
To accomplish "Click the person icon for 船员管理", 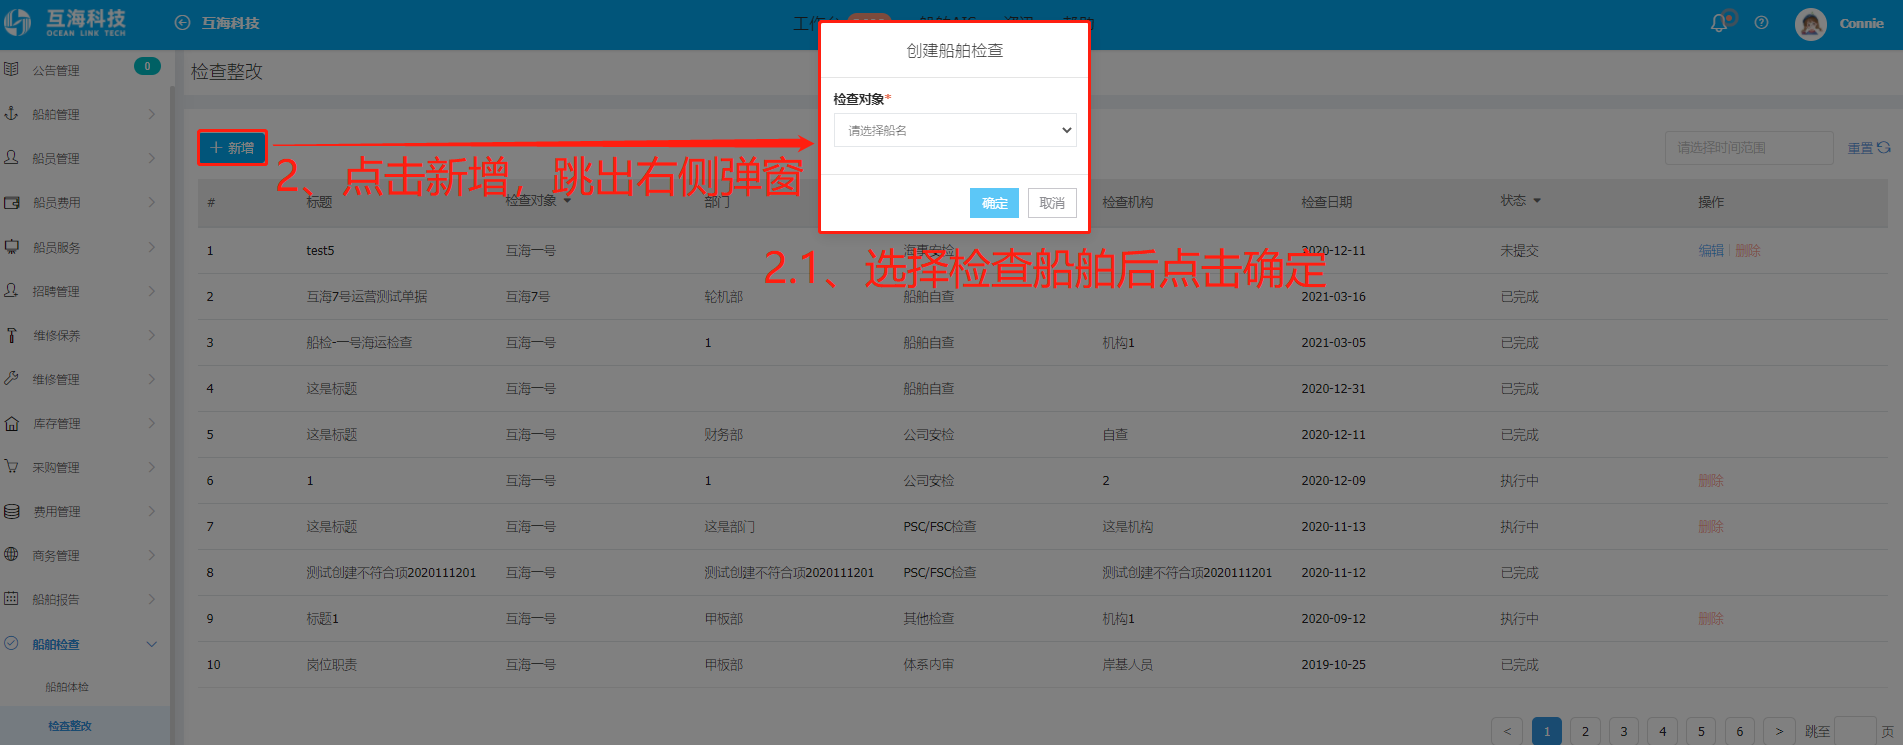I will click(x=11, y=157).
